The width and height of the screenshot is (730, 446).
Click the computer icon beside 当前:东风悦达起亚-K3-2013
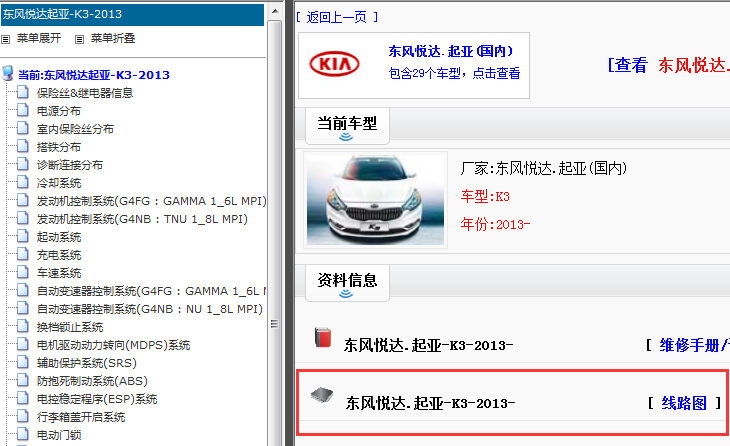click(7, 73)
